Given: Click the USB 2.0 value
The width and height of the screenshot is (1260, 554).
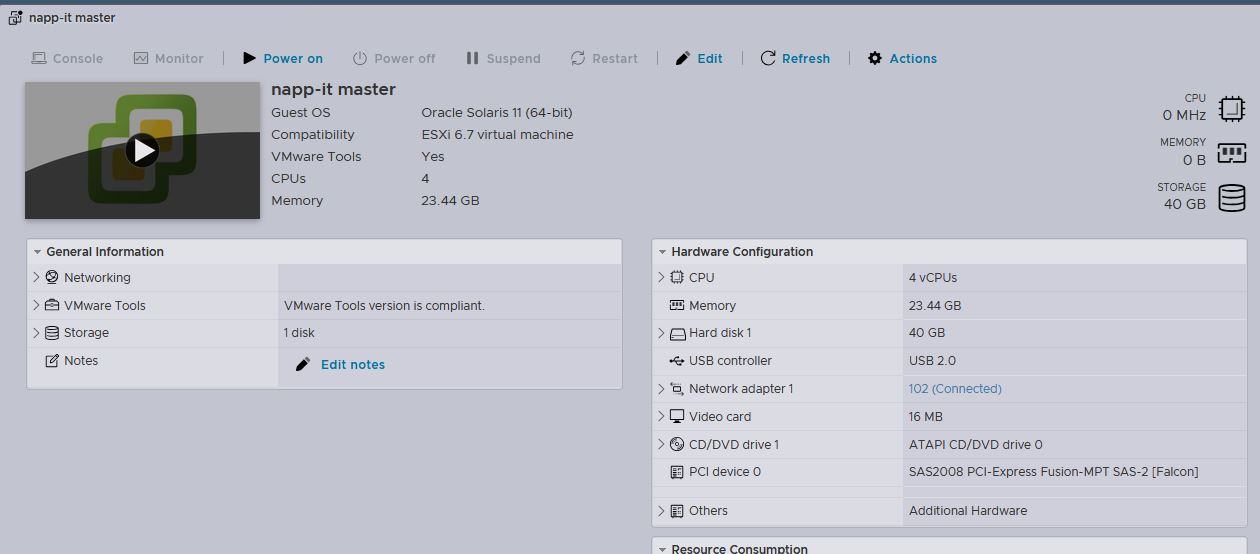Looking at the screenshot, I should click(x=931, y=361).
